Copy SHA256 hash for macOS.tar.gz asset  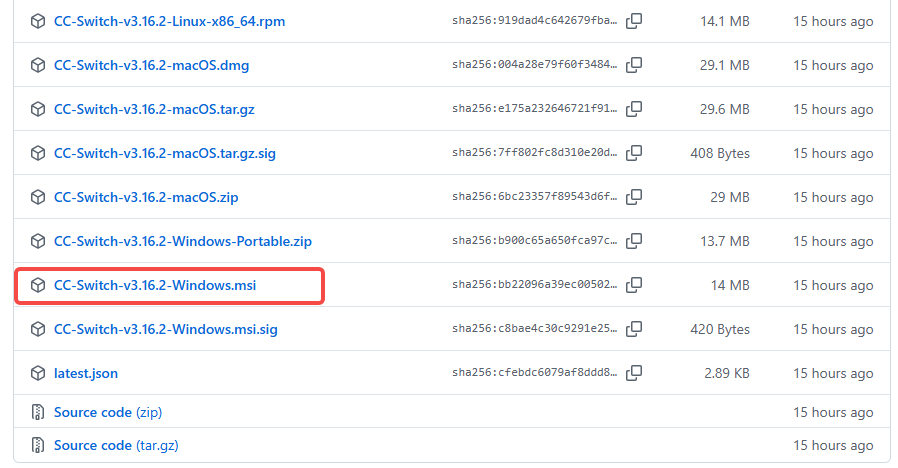pos(634,109)
